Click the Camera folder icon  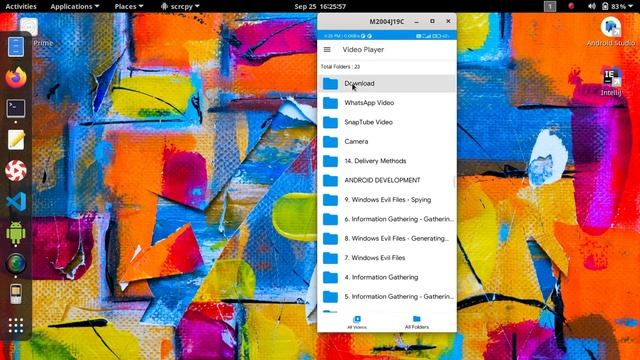point(330,142)
